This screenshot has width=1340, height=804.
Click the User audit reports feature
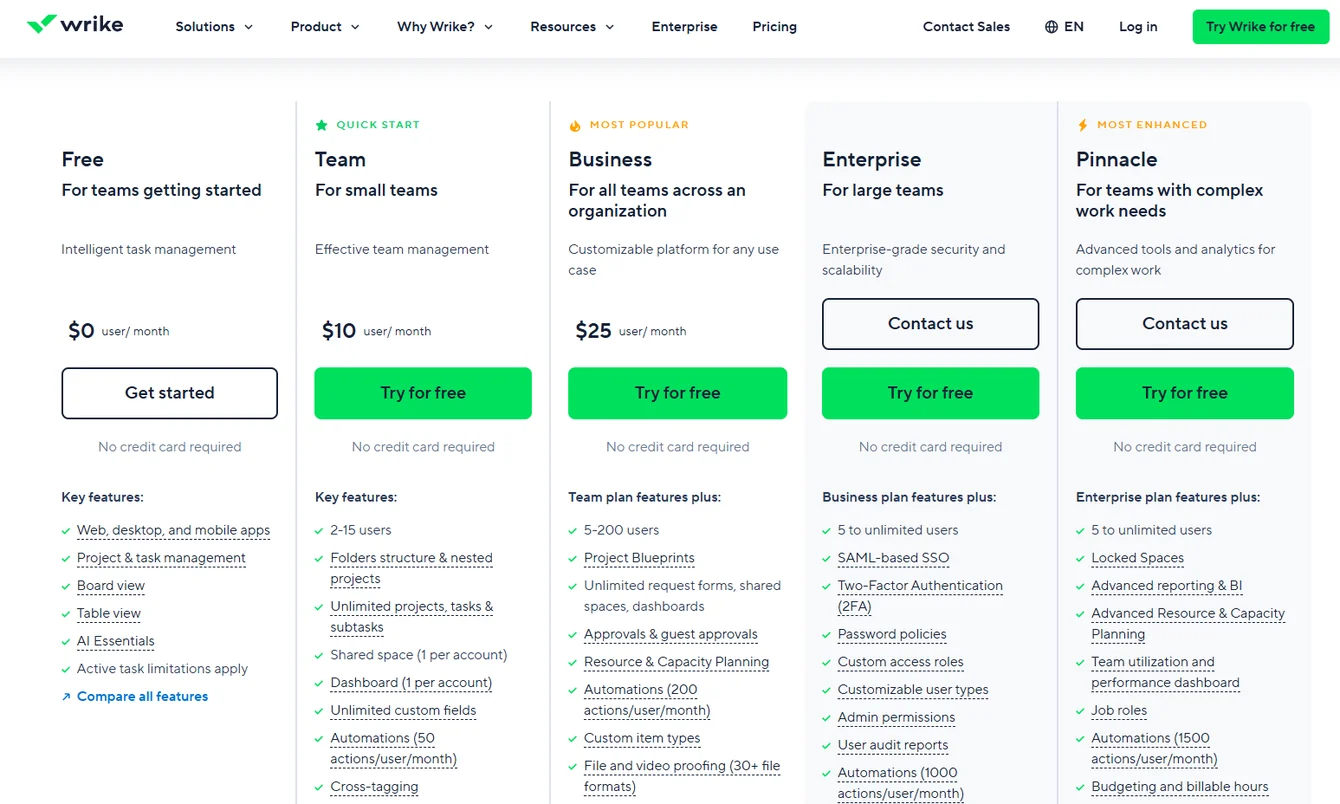(893, 746)
